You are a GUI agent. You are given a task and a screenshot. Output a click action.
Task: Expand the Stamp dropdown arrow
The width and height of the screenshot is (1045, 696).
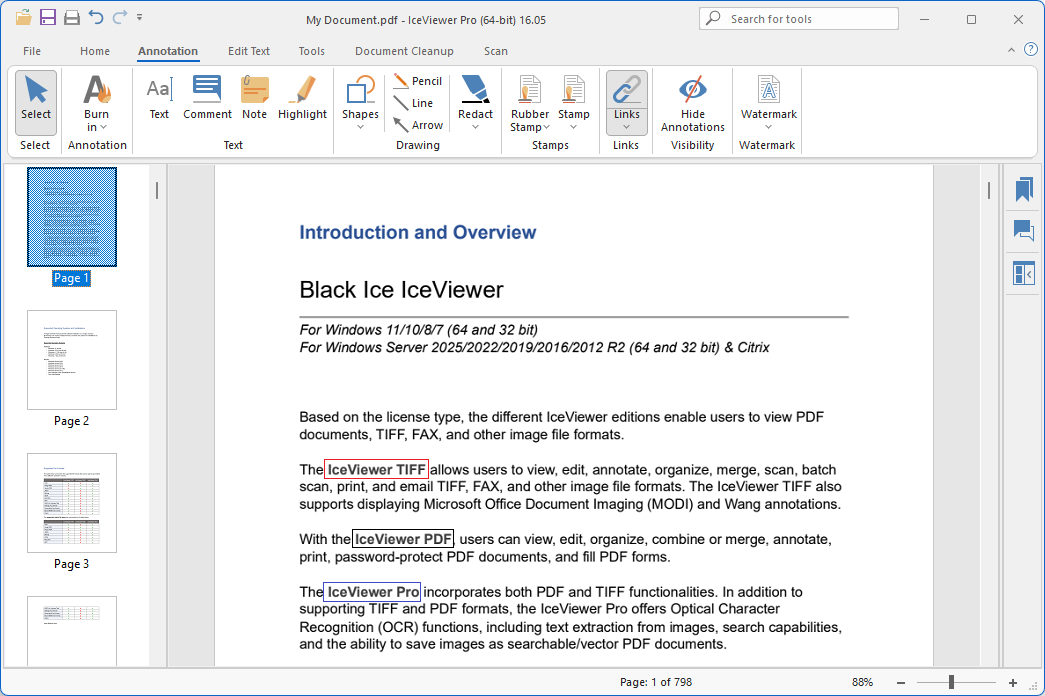(x=574, y=127)
